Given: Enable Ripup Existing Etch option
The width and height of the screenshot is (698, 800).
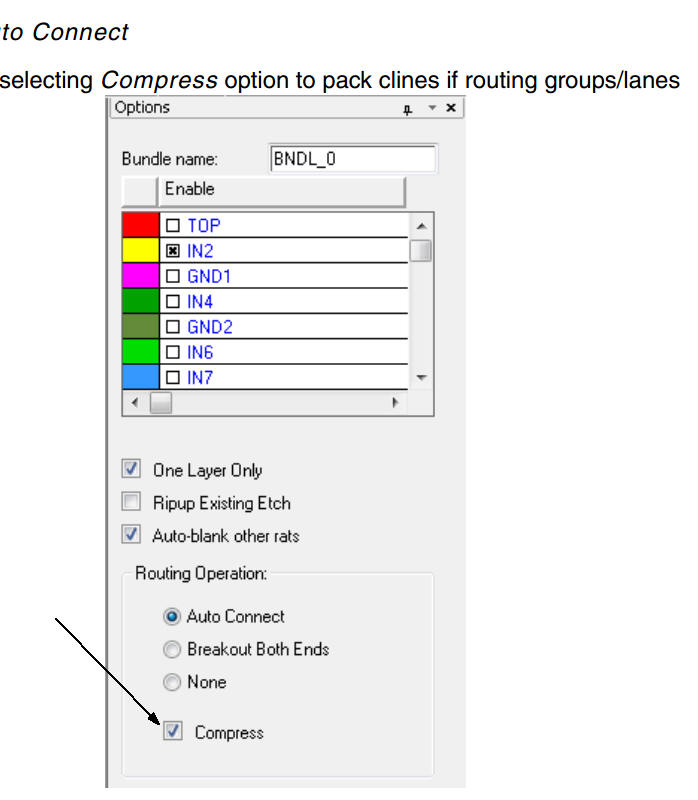Looking at the screenshot, I should coord(131,502).
